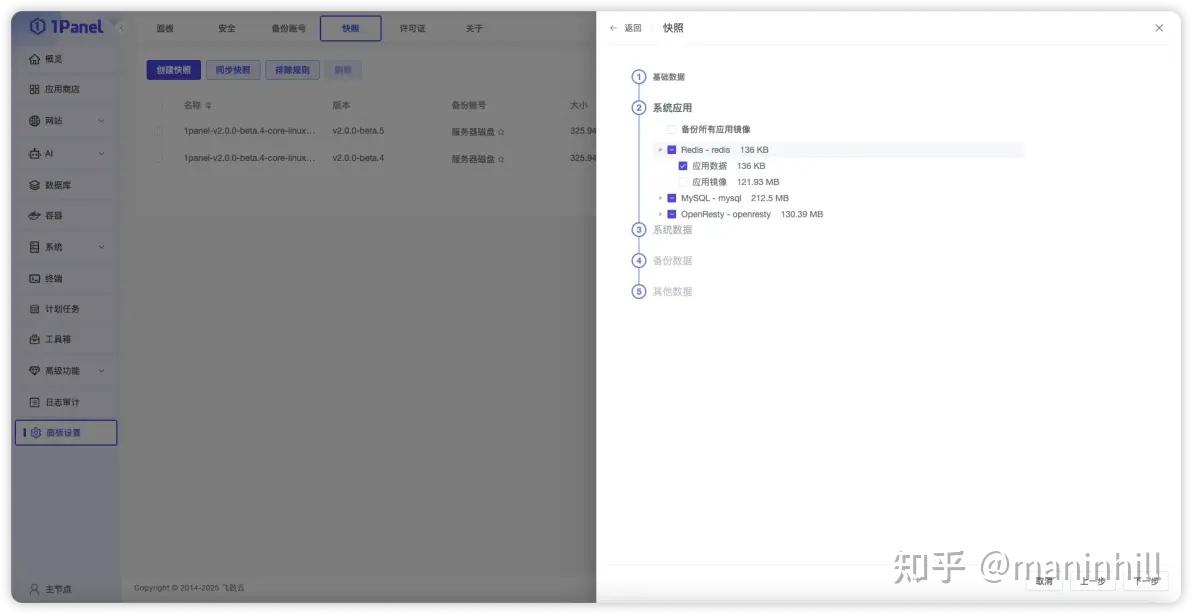Go to step 3 系统数据
The width and height of the screenshot is (1192, 614).
pyautogui.click(x=662, y=230)
